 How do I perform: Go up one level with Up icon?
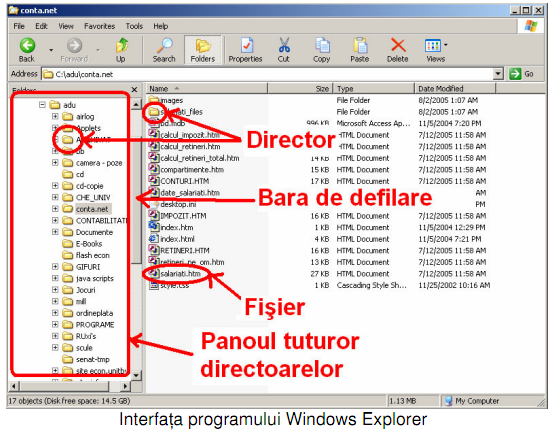[122, 45]
